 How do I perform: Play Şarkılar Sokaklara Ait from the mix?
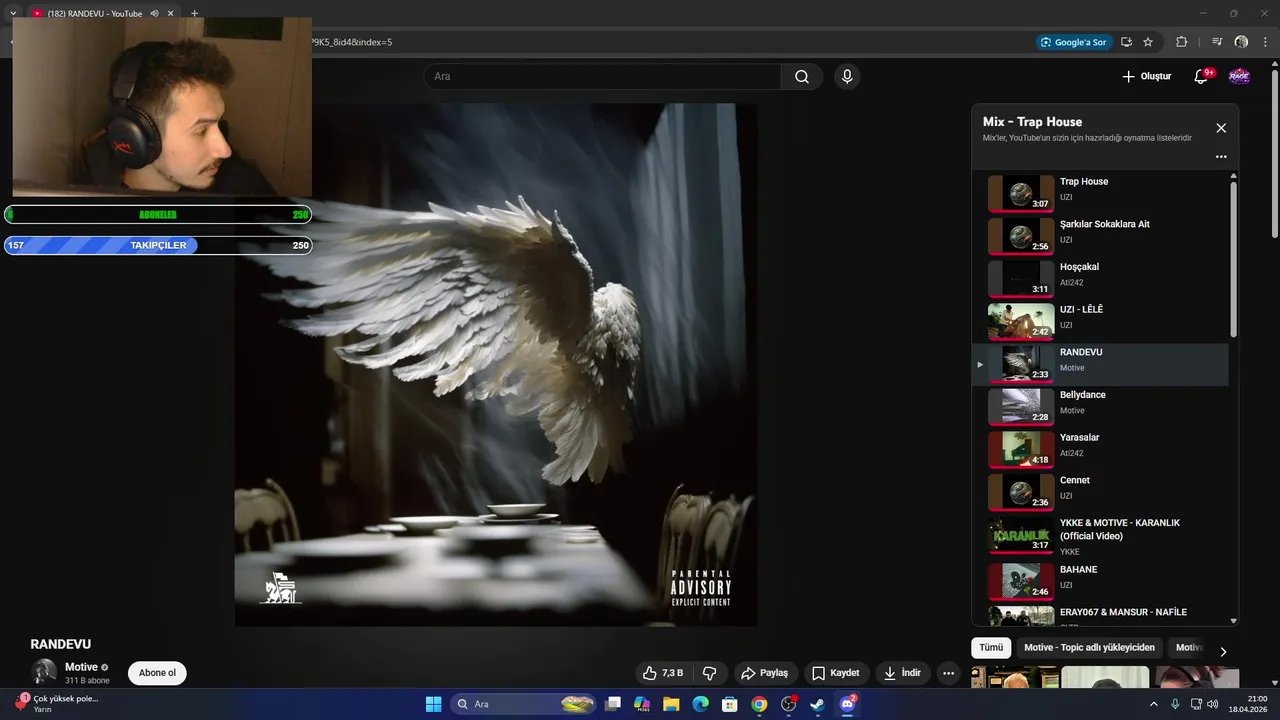click(x=1100, y=236)
